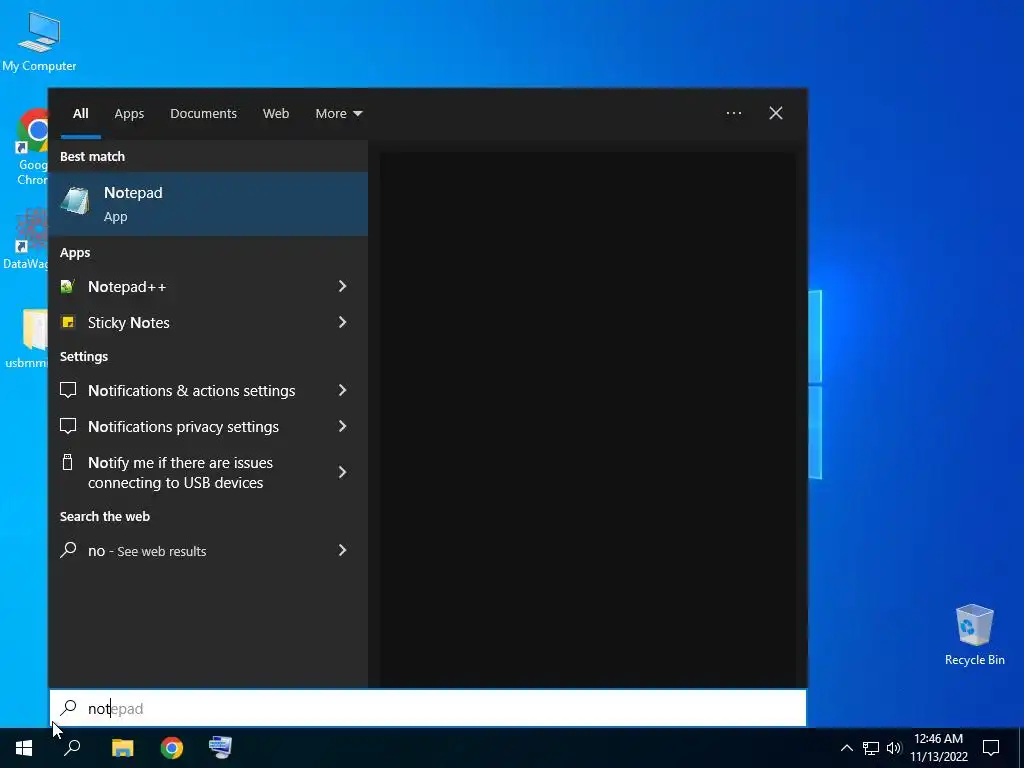Open Notifications & actions settings result
Viewport: 1024px width, 768px height.
coord(189,391)
